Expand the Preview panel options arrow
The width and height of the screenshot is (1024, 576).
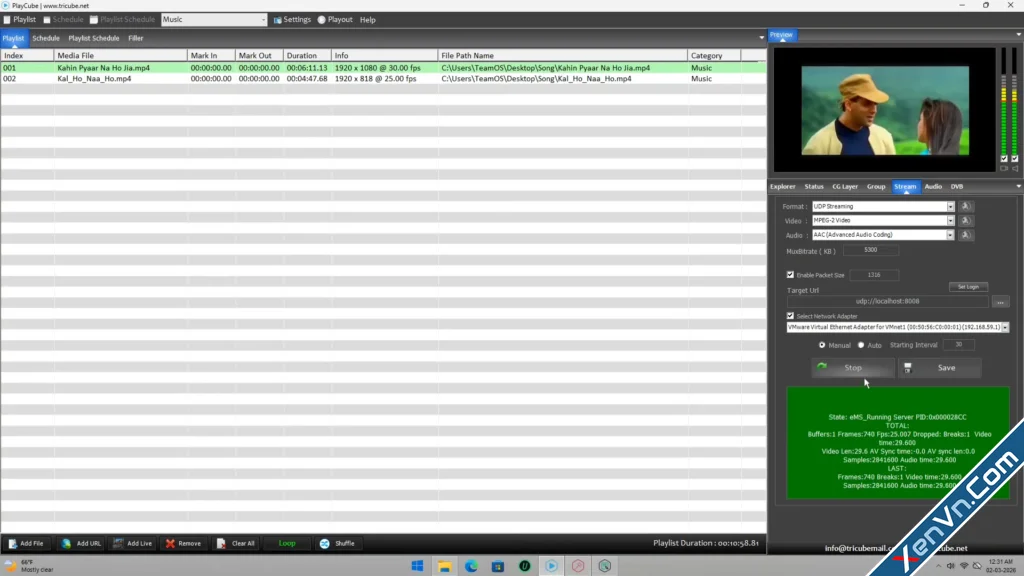click(1019, 35)
